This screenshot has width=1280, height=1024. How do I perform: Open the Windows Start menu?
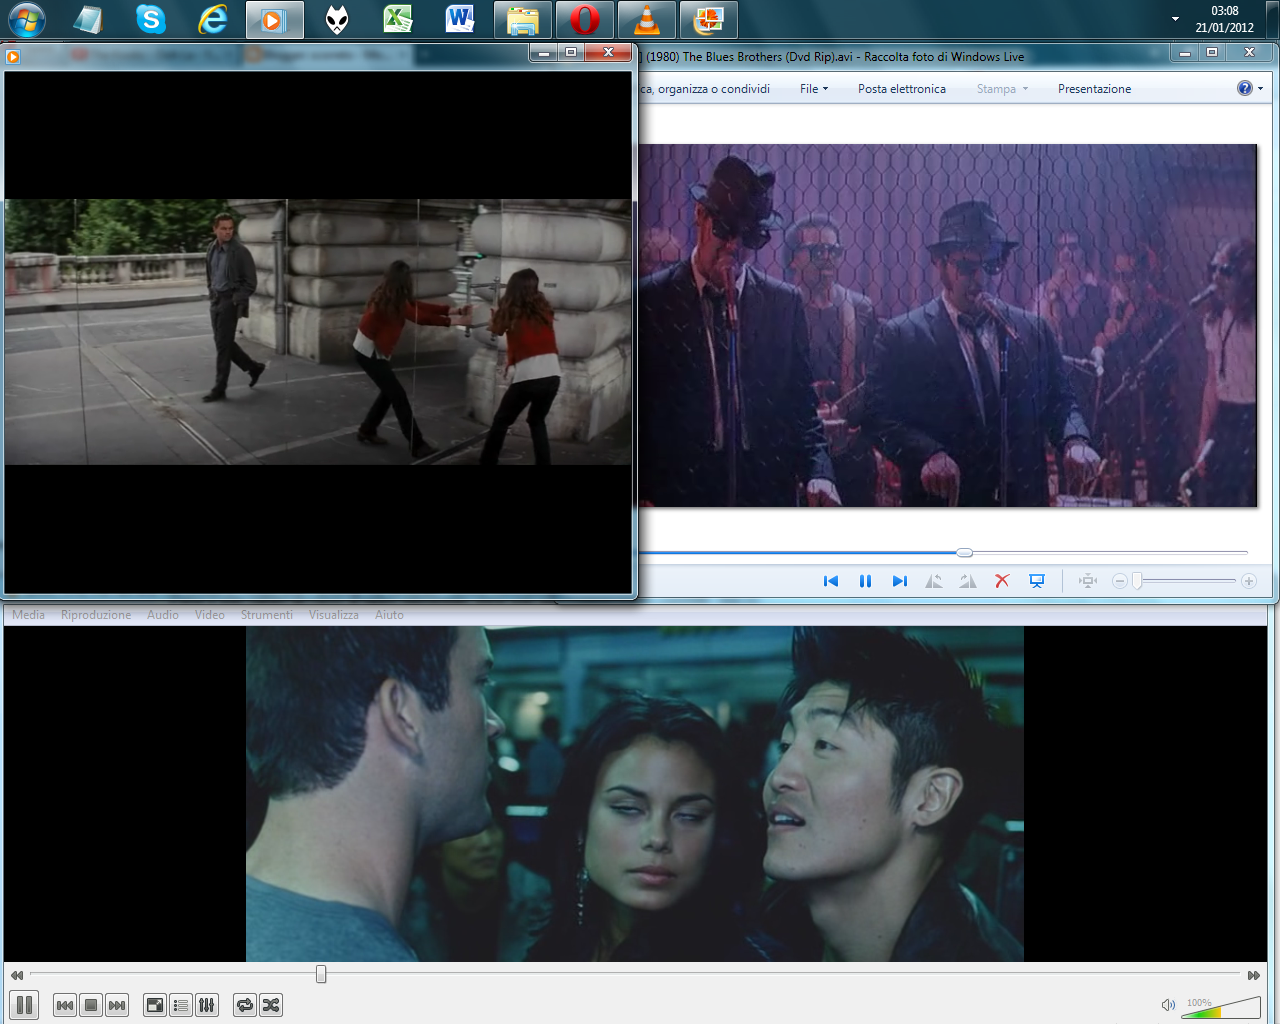(x=26, y=20)
